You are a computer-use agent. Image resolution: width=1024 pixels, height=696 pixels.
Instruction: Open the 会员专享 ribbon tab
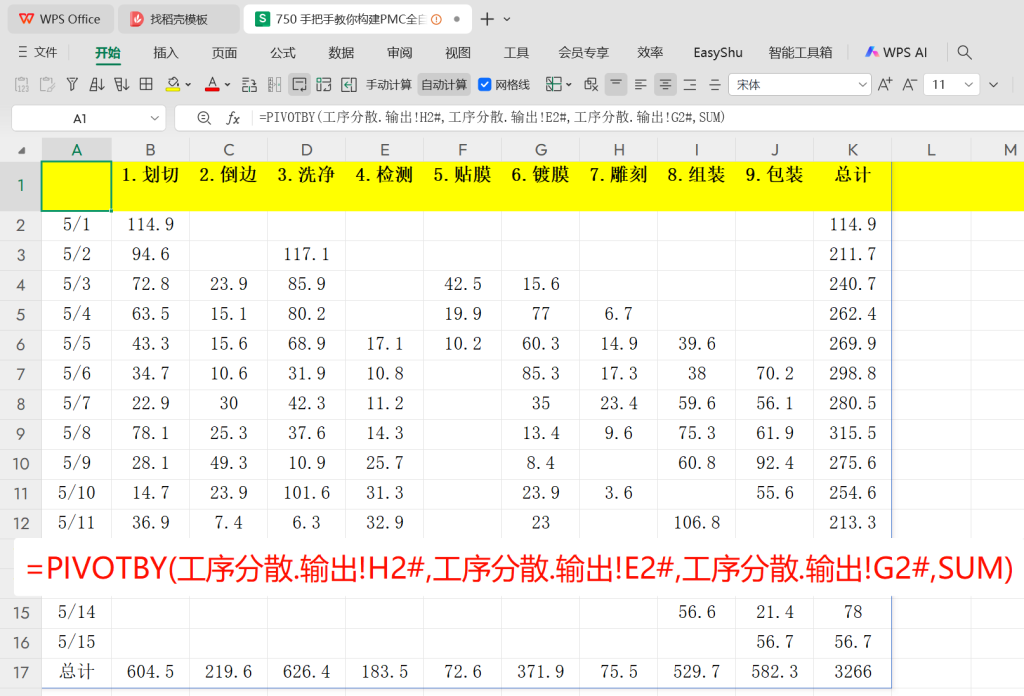583,53
